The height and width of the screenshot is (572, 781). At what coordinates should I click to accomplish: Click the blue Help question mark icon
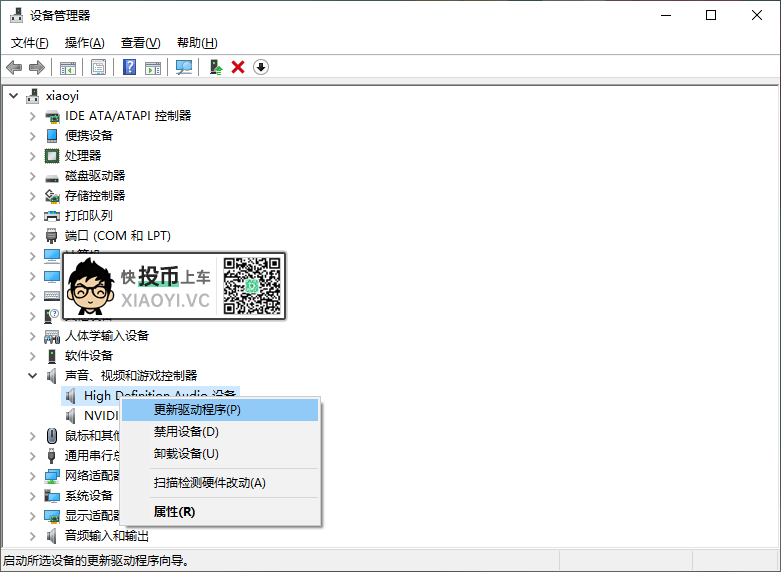(x=130, y=67)
